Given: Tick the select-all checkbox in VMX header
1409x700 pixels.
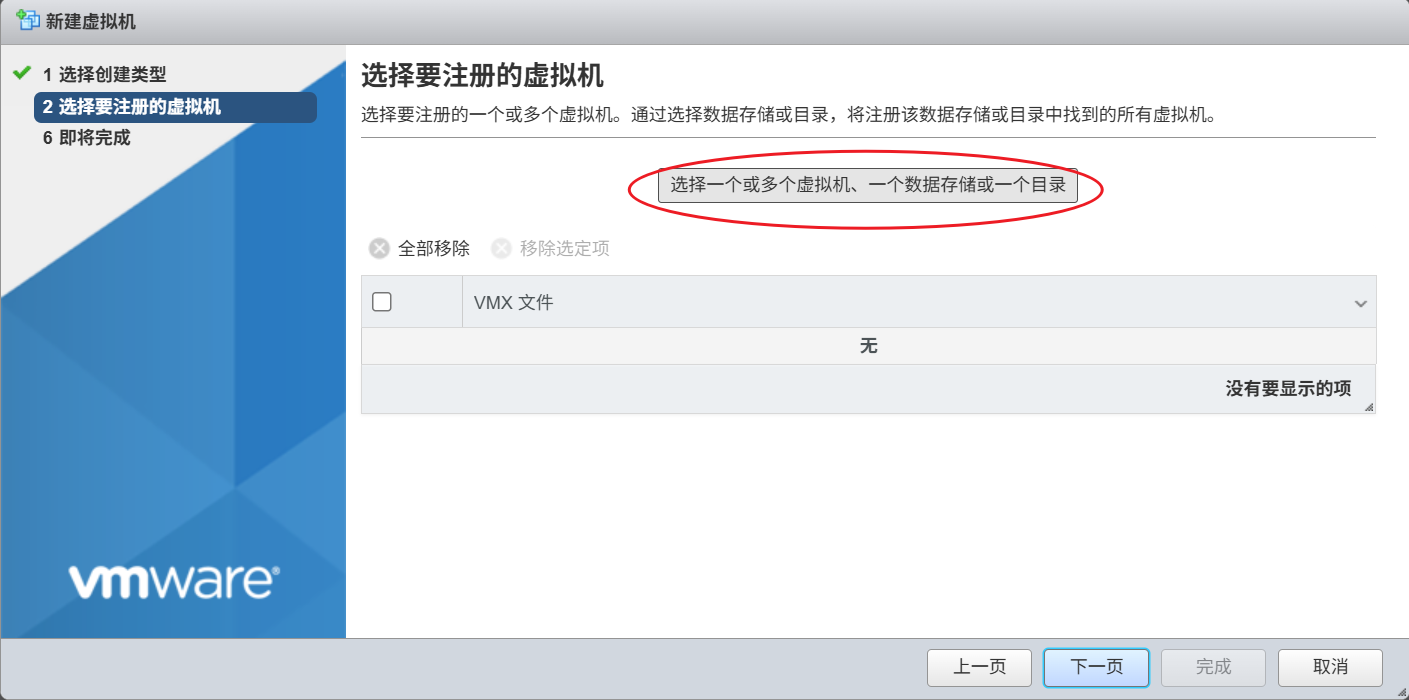Looking at the screenshot, I should tap(381, 302).
